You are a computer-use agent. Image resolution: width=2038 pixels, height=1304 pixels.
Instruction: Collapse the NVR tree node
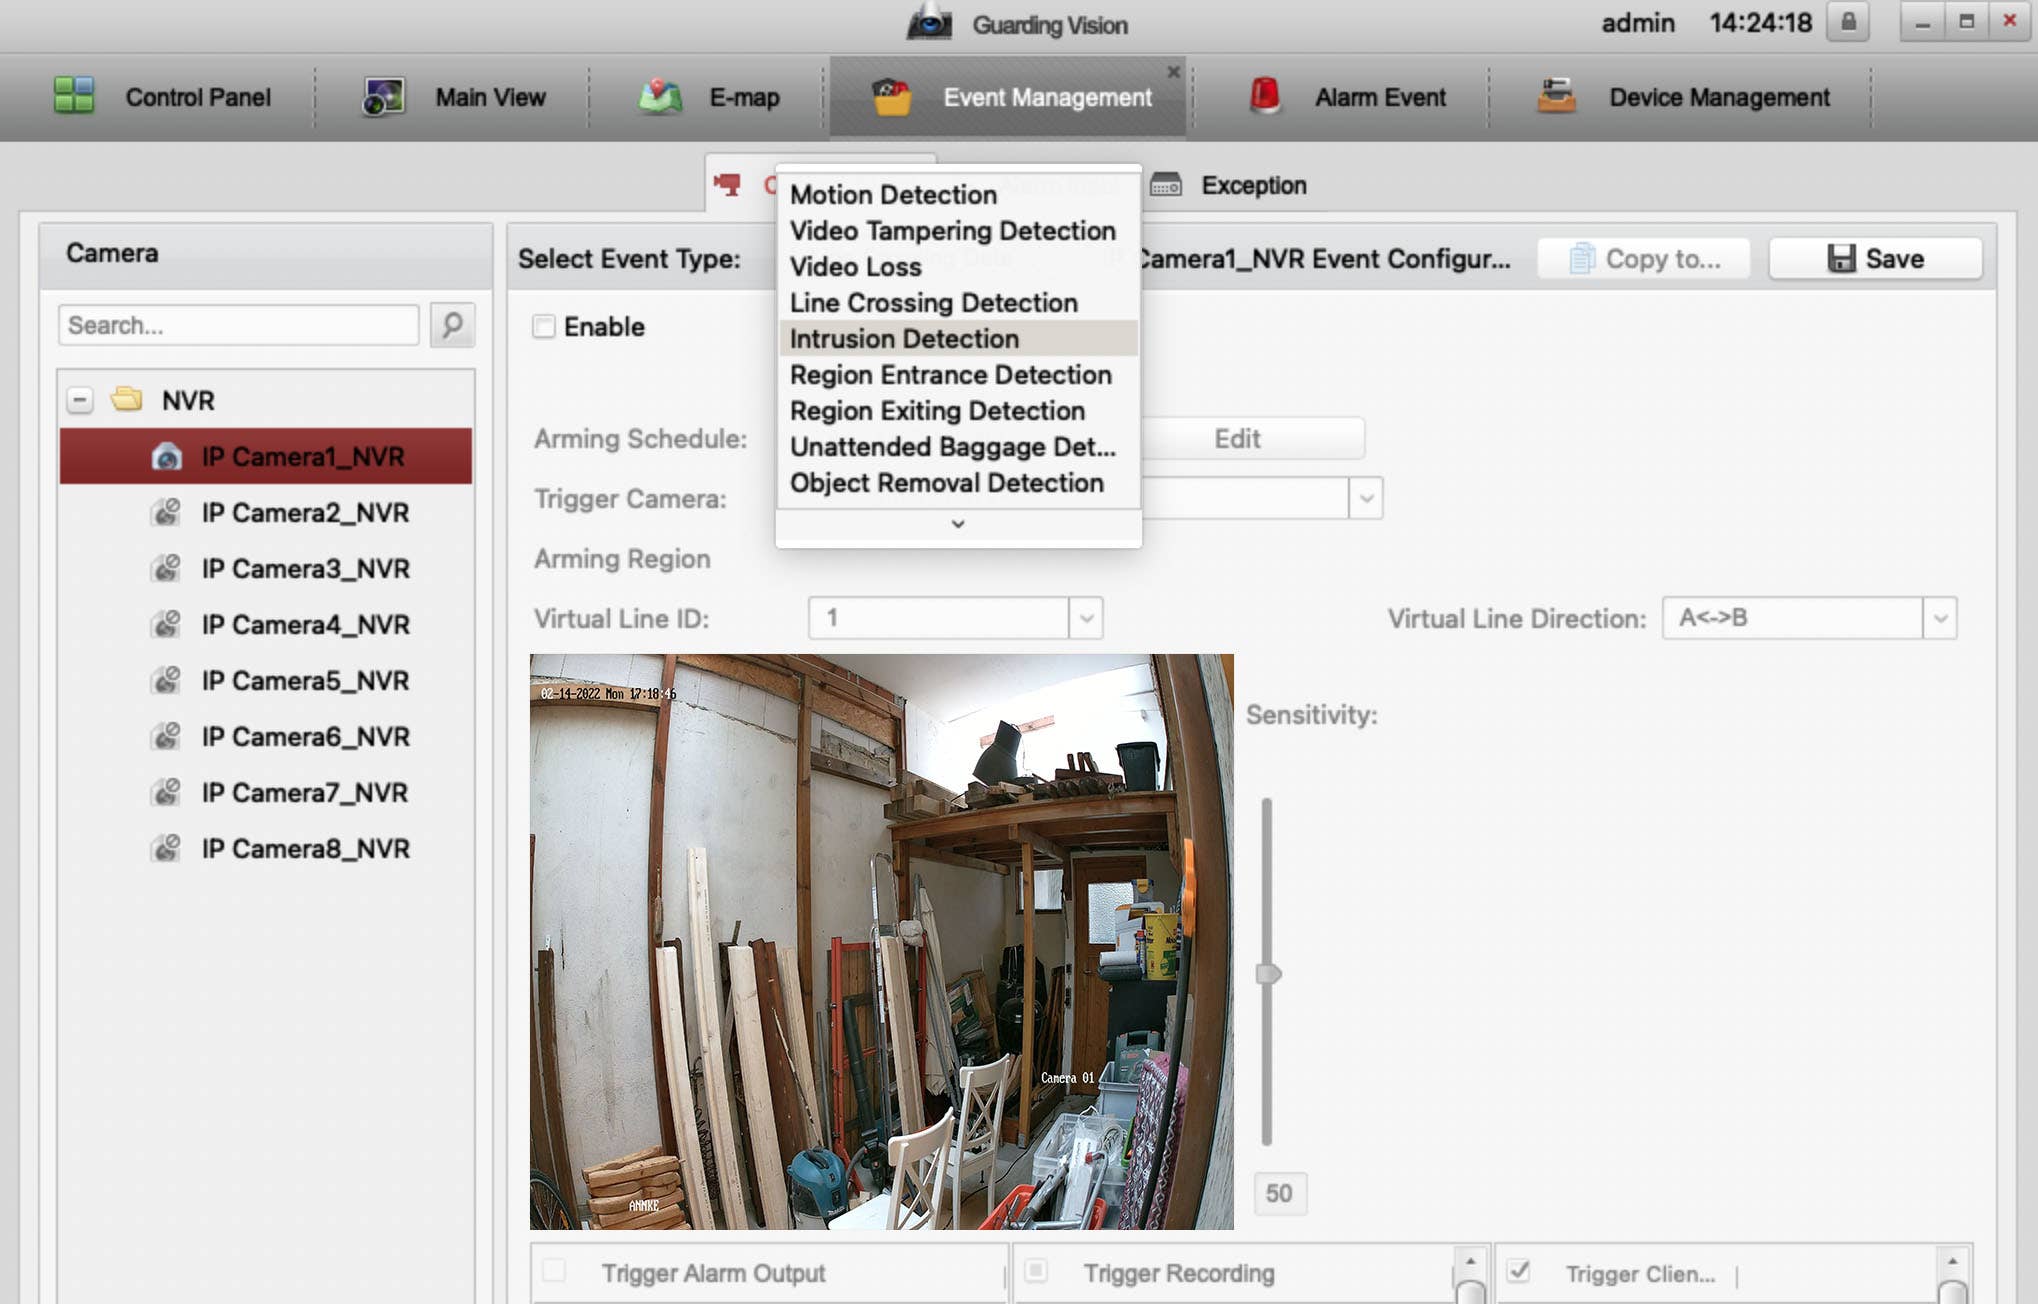(x=80, y=400)
